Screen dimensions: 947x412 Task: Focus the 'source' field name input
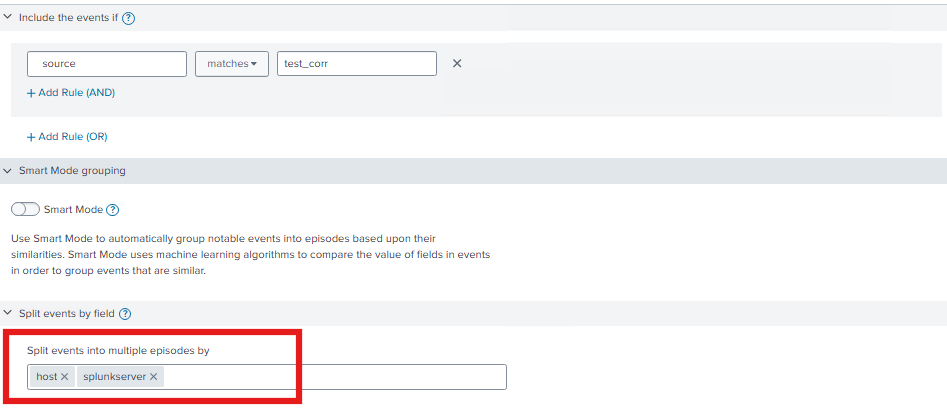pyautogui.click(x=107, y=64)
